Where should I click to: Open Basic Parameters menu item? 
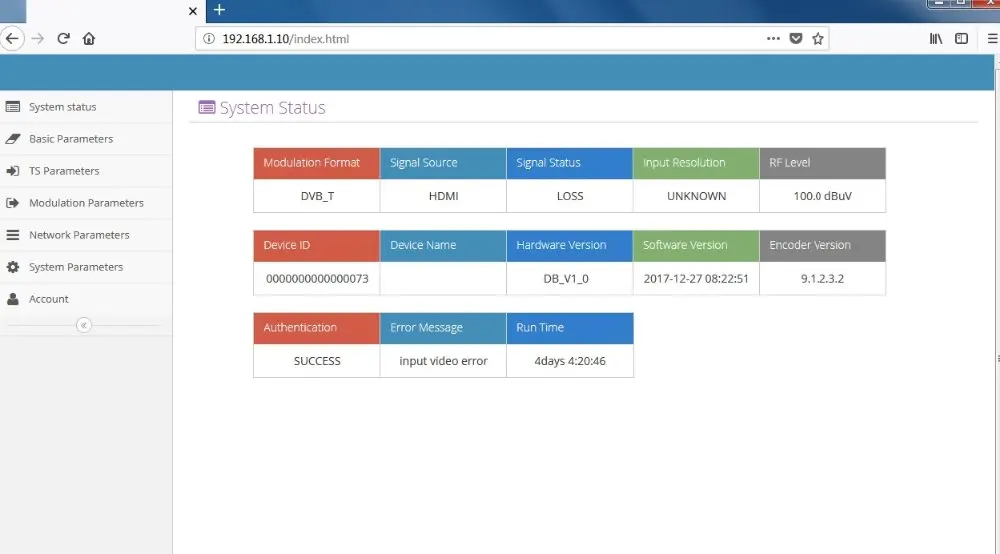pos(86,139)
